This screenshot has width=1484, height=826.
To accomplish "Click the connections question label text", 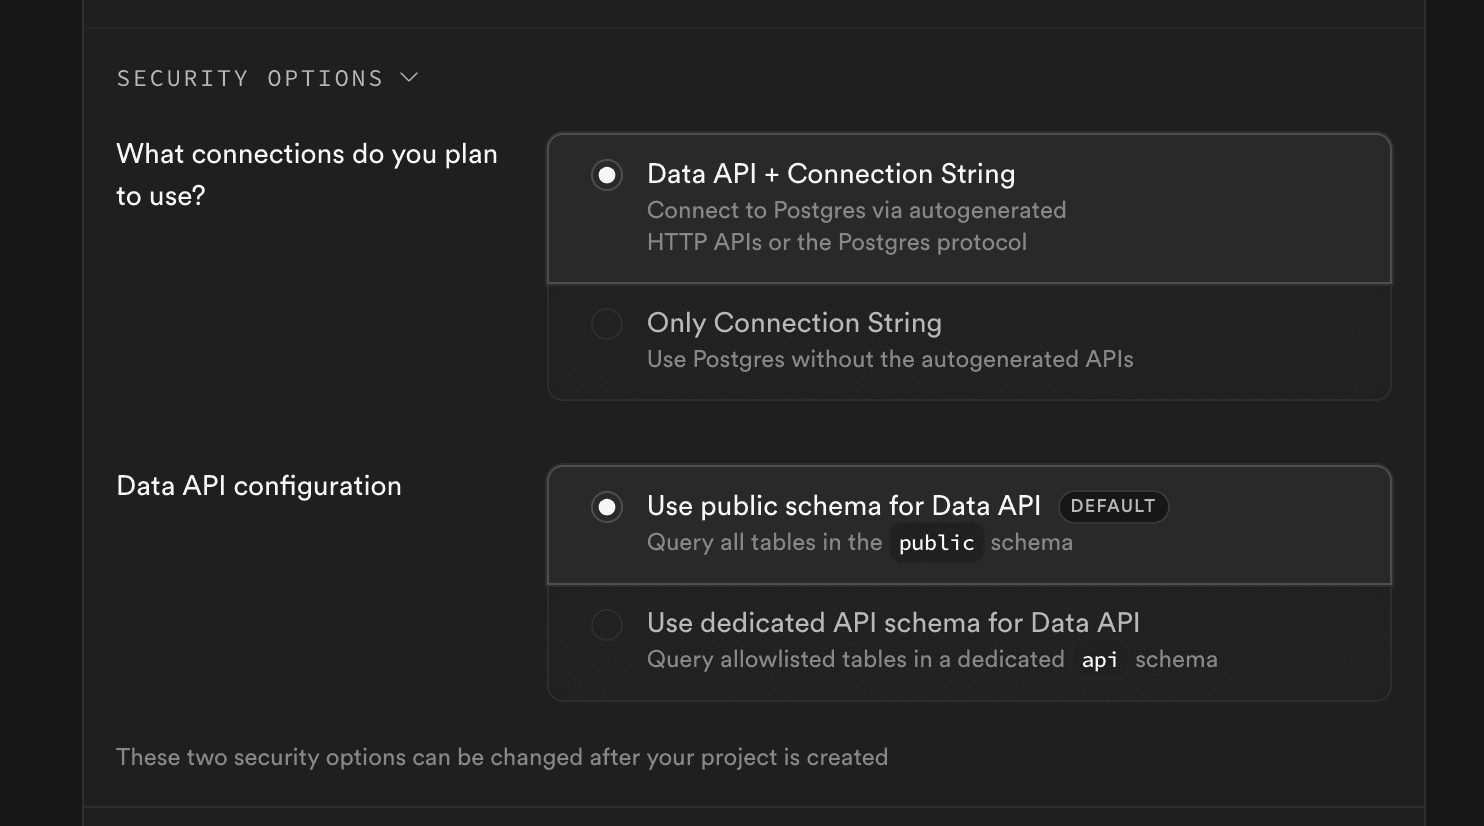I will (306, 175).
